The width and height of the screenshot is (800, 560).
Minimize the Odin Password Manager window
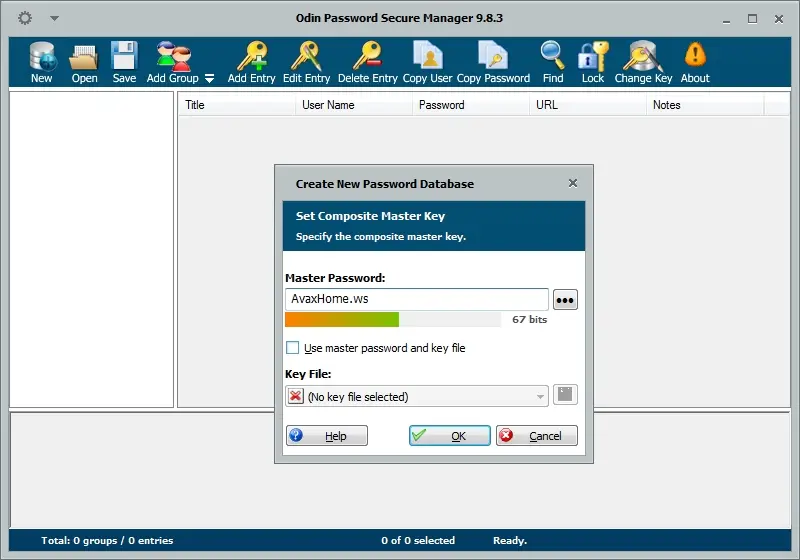[726, 19]
